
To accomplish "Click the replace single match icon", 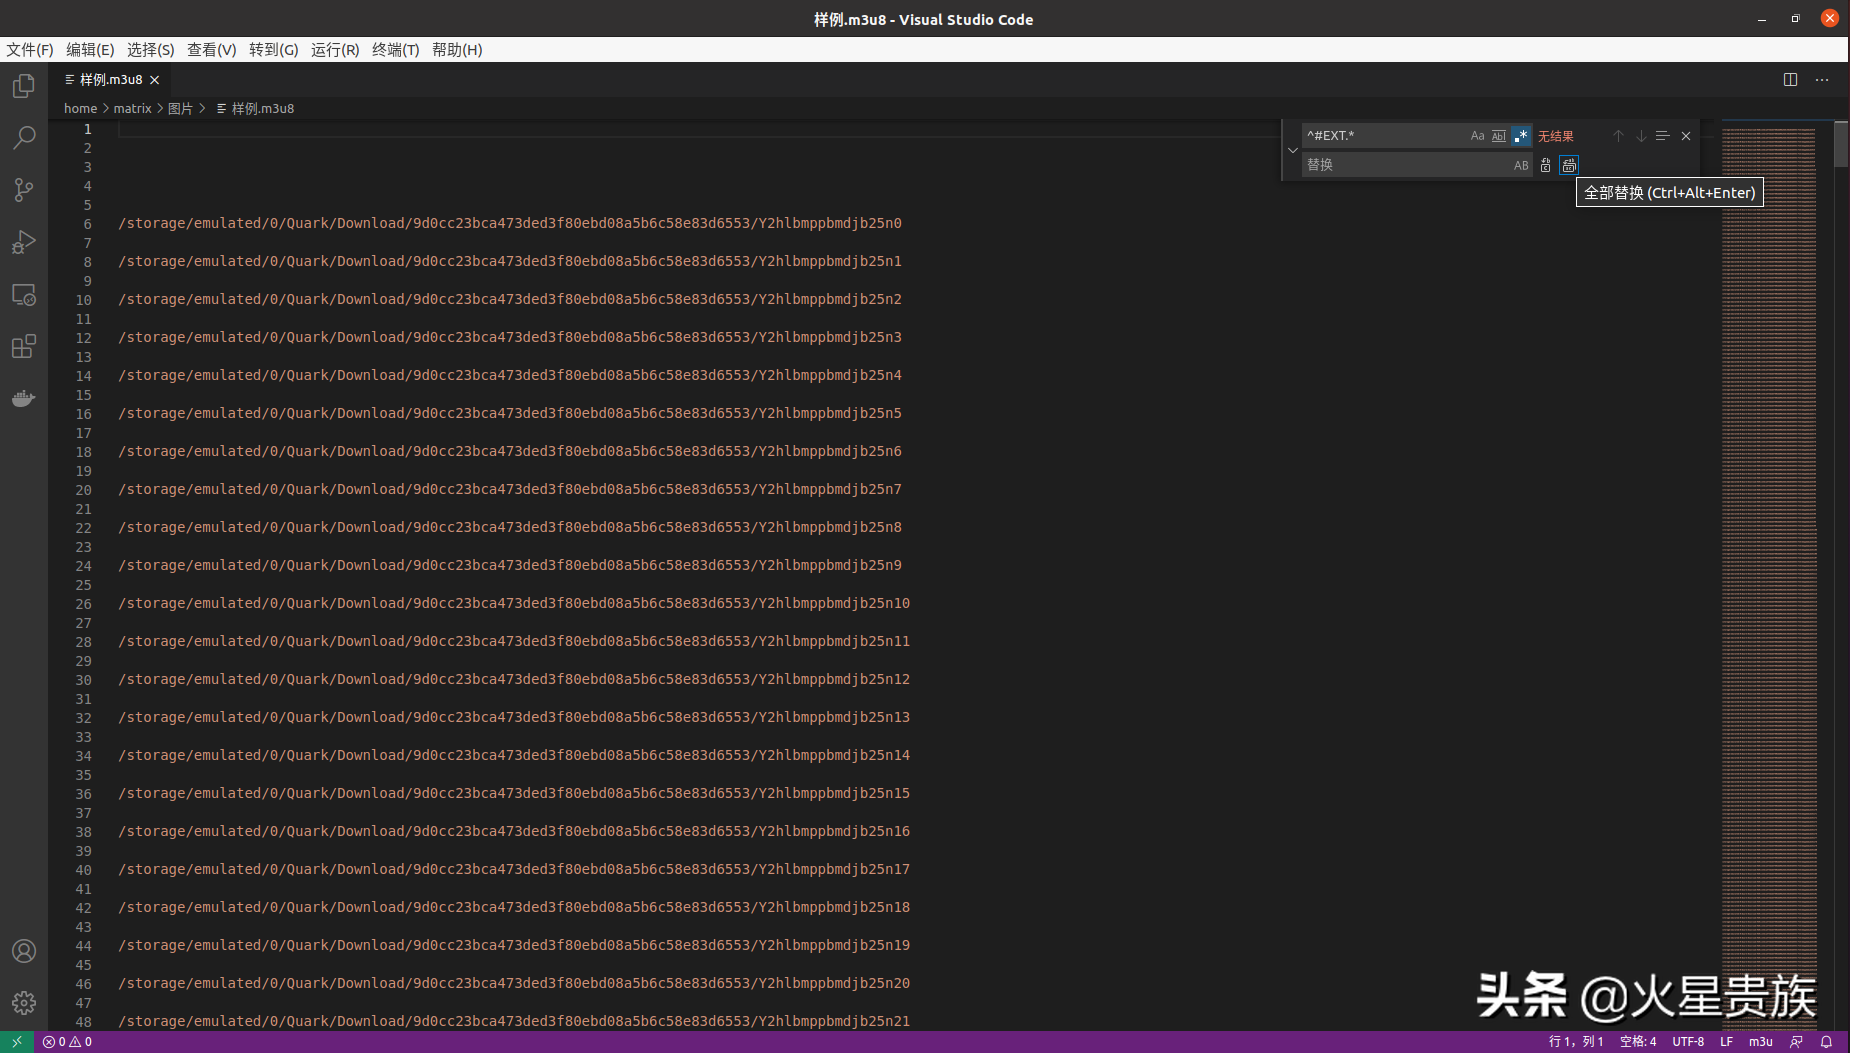I will click(x=1545, y=165).
